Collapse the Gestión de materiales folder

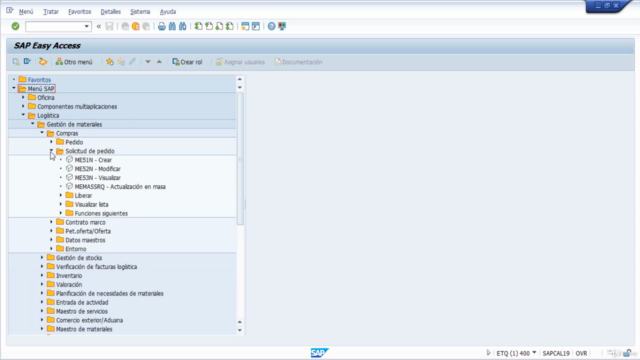(x=33, y=124)
